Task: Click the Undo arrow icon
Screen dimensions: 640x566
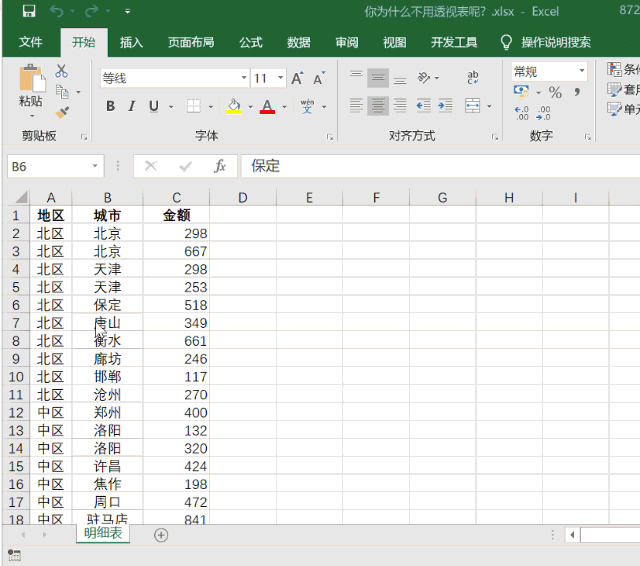Action: point(57,11)
